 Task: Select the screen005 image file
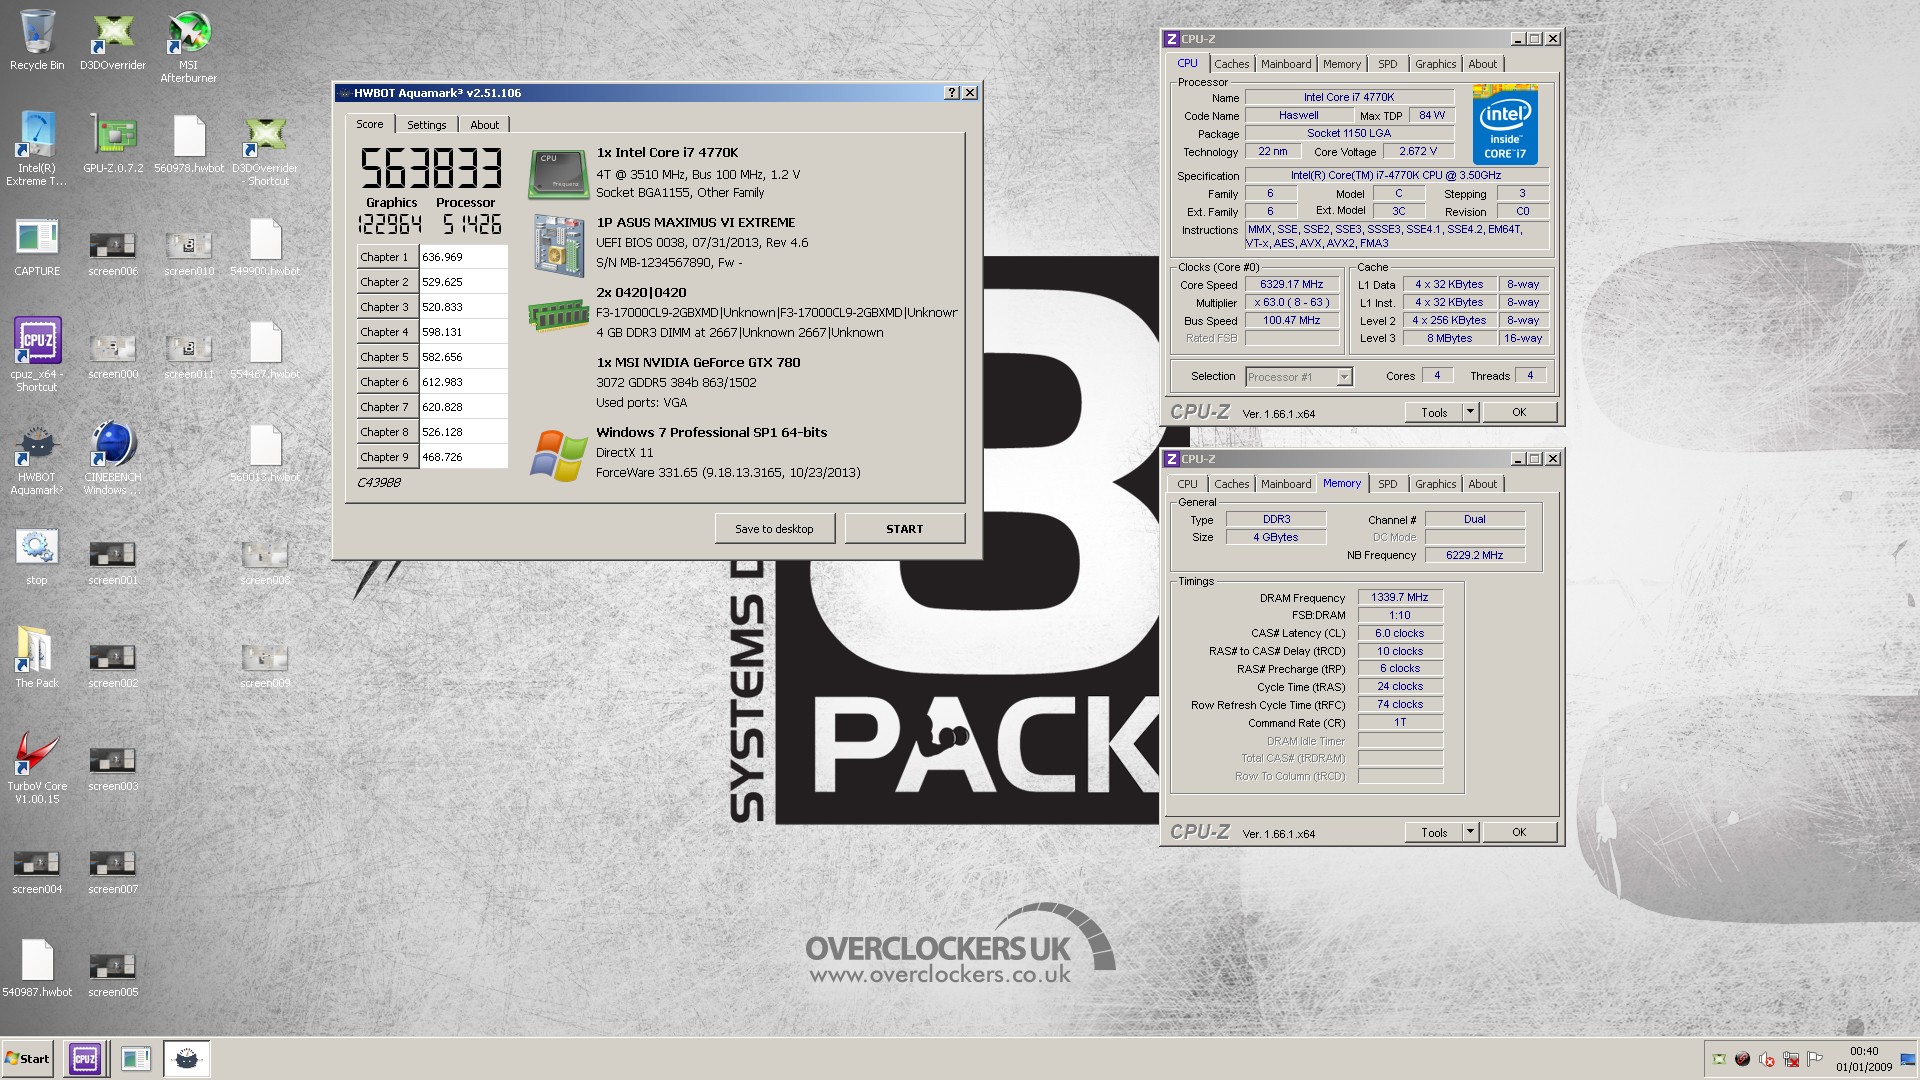pyautogui.click(x=113, y=975)
